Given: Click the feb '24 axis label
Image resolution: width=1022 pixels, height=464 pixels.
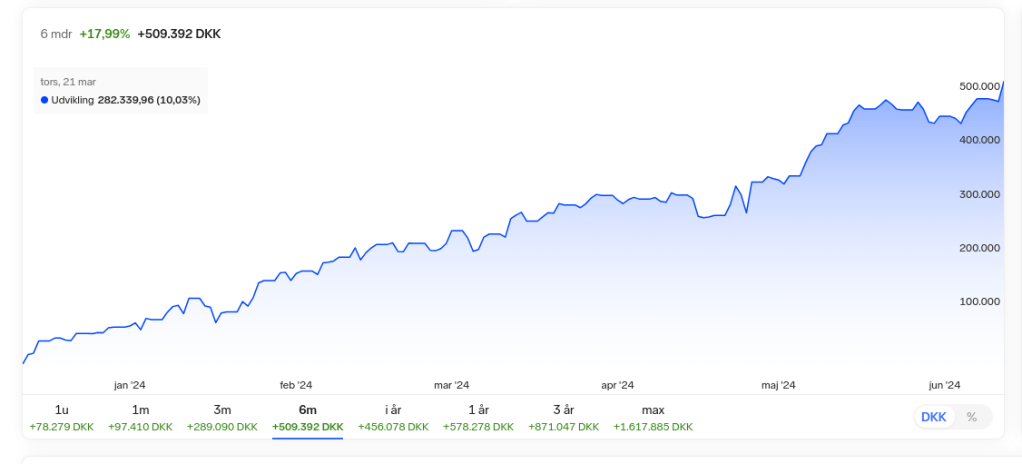Looking at the screenshot, I should tap(296, 385).
